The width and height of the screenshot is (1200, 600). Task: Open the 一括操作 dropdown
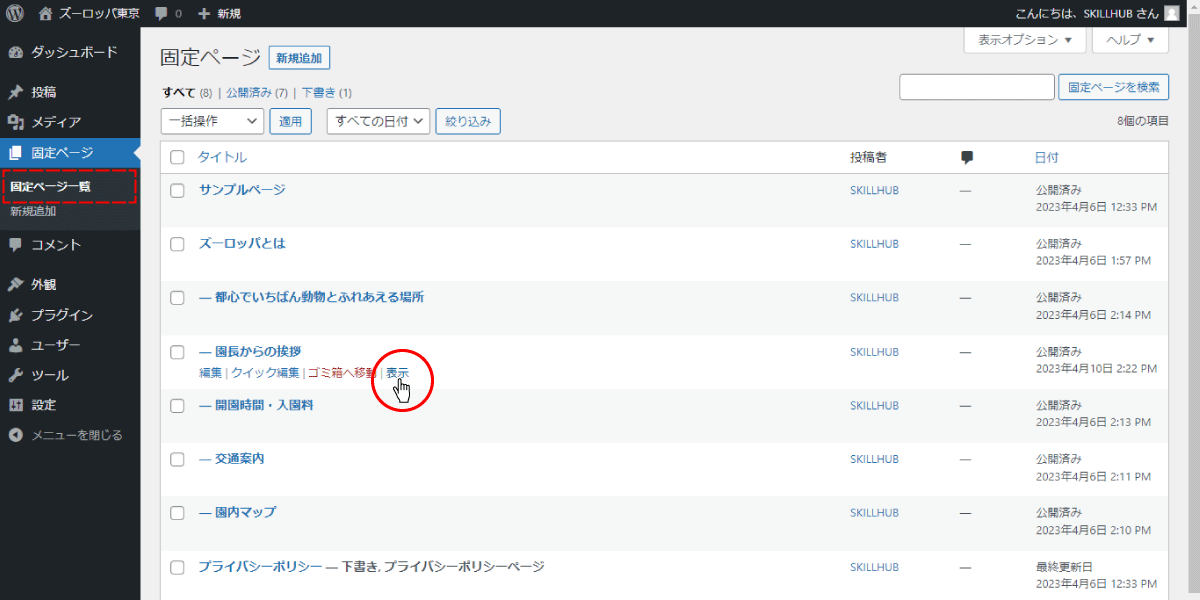coord(212,121)
